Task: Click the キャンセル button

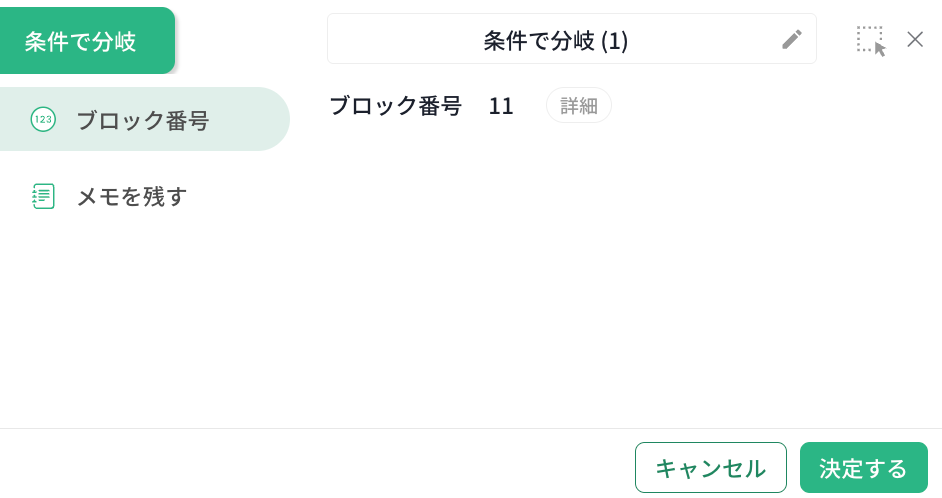Action: (x=711, y=467)
